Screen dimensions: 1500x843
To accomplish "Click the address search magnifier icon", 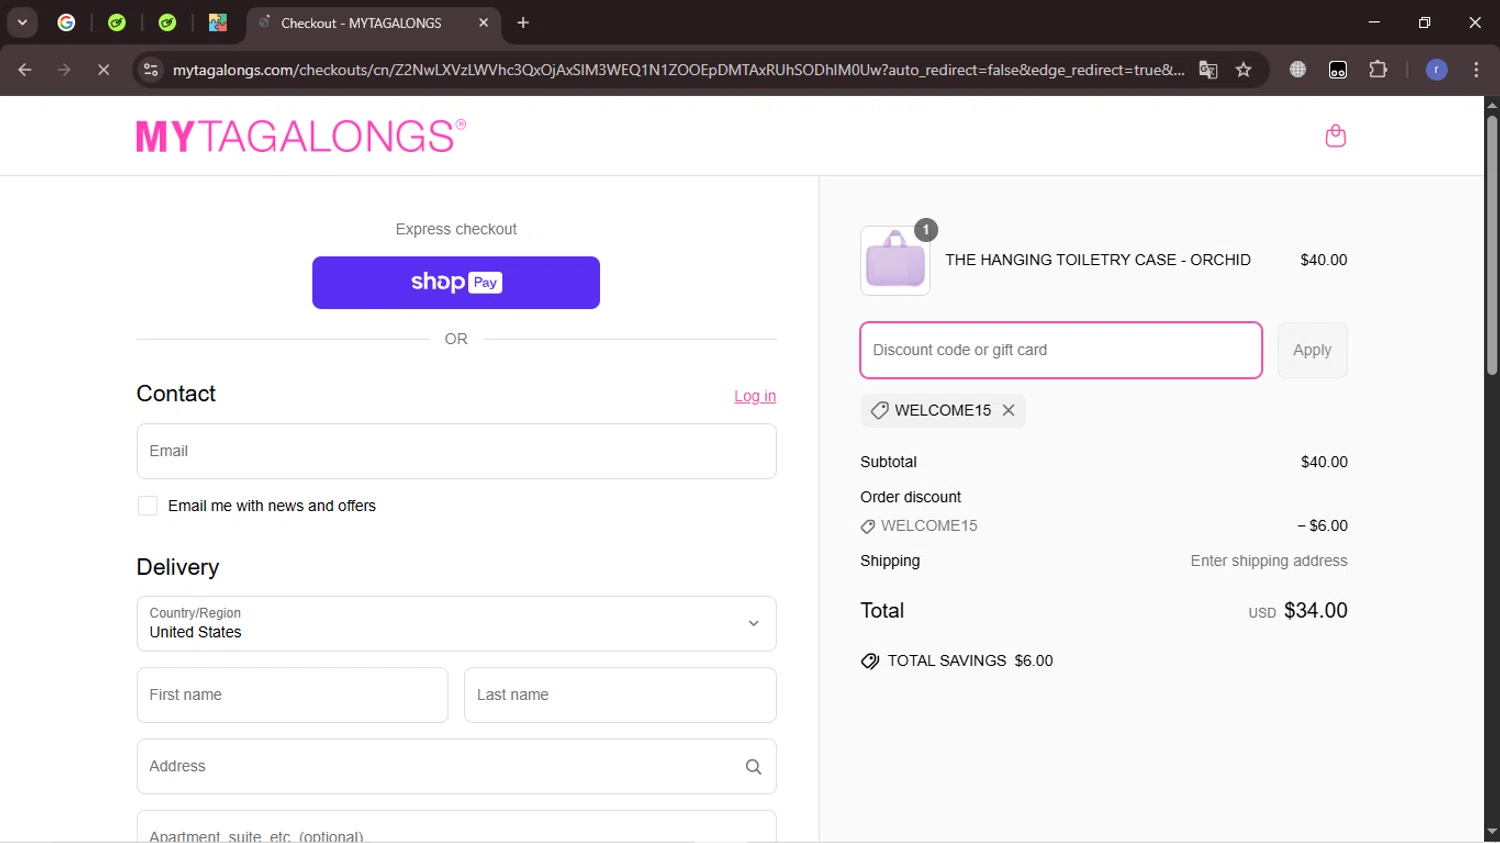I will click(x=753, y=767).
